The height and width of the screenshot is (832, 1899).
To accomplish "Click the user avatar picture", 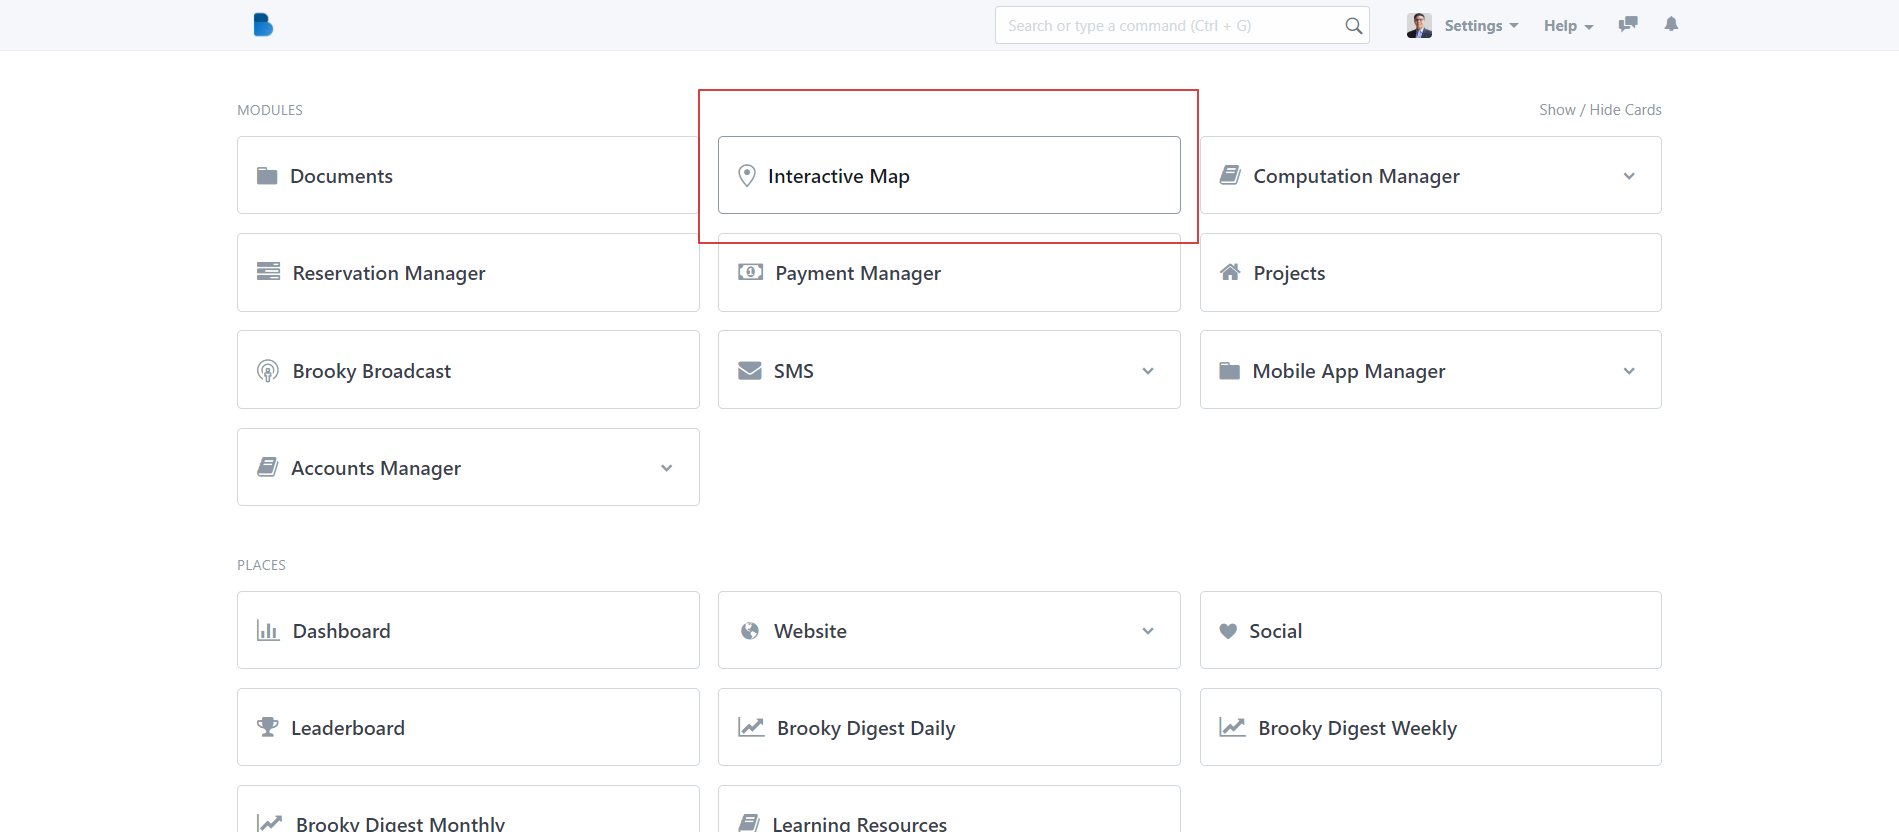I will pyautogui.click(x=1419, y=26).
